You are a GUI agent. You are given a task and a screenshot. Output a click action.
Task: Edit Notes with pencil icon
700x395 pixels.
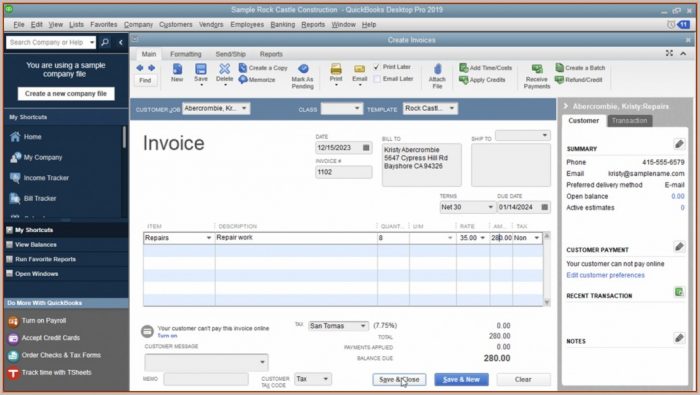pos(679,338)
